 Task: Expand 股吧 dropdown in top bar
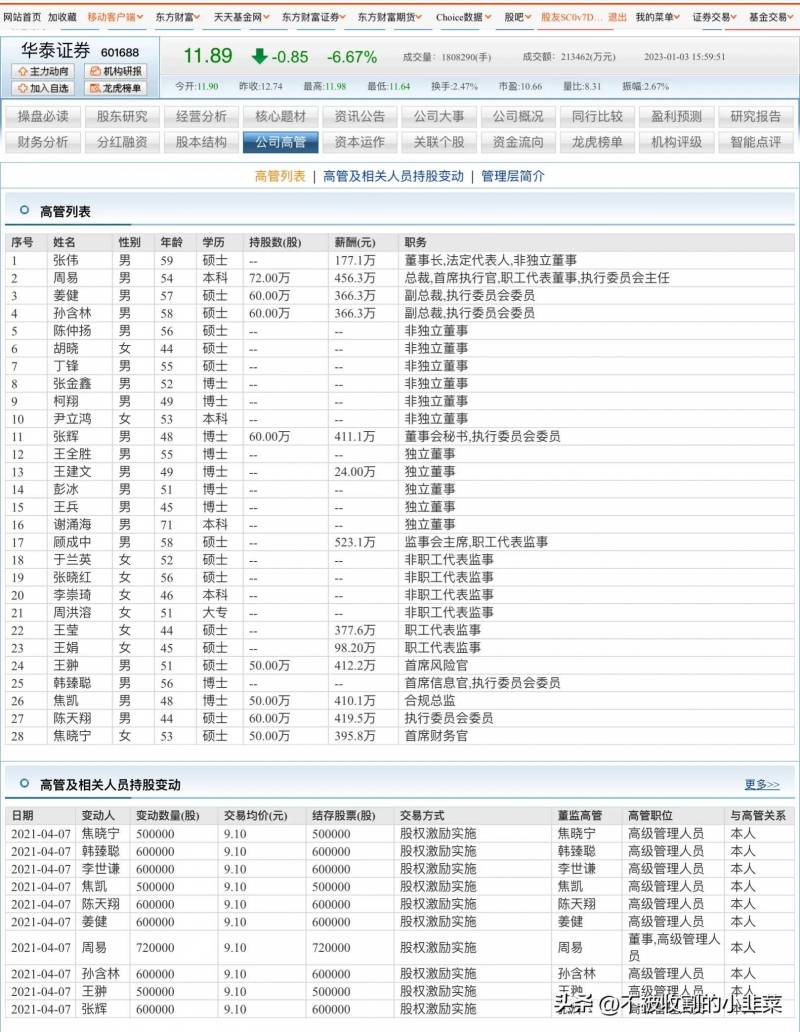coord(518,17)
